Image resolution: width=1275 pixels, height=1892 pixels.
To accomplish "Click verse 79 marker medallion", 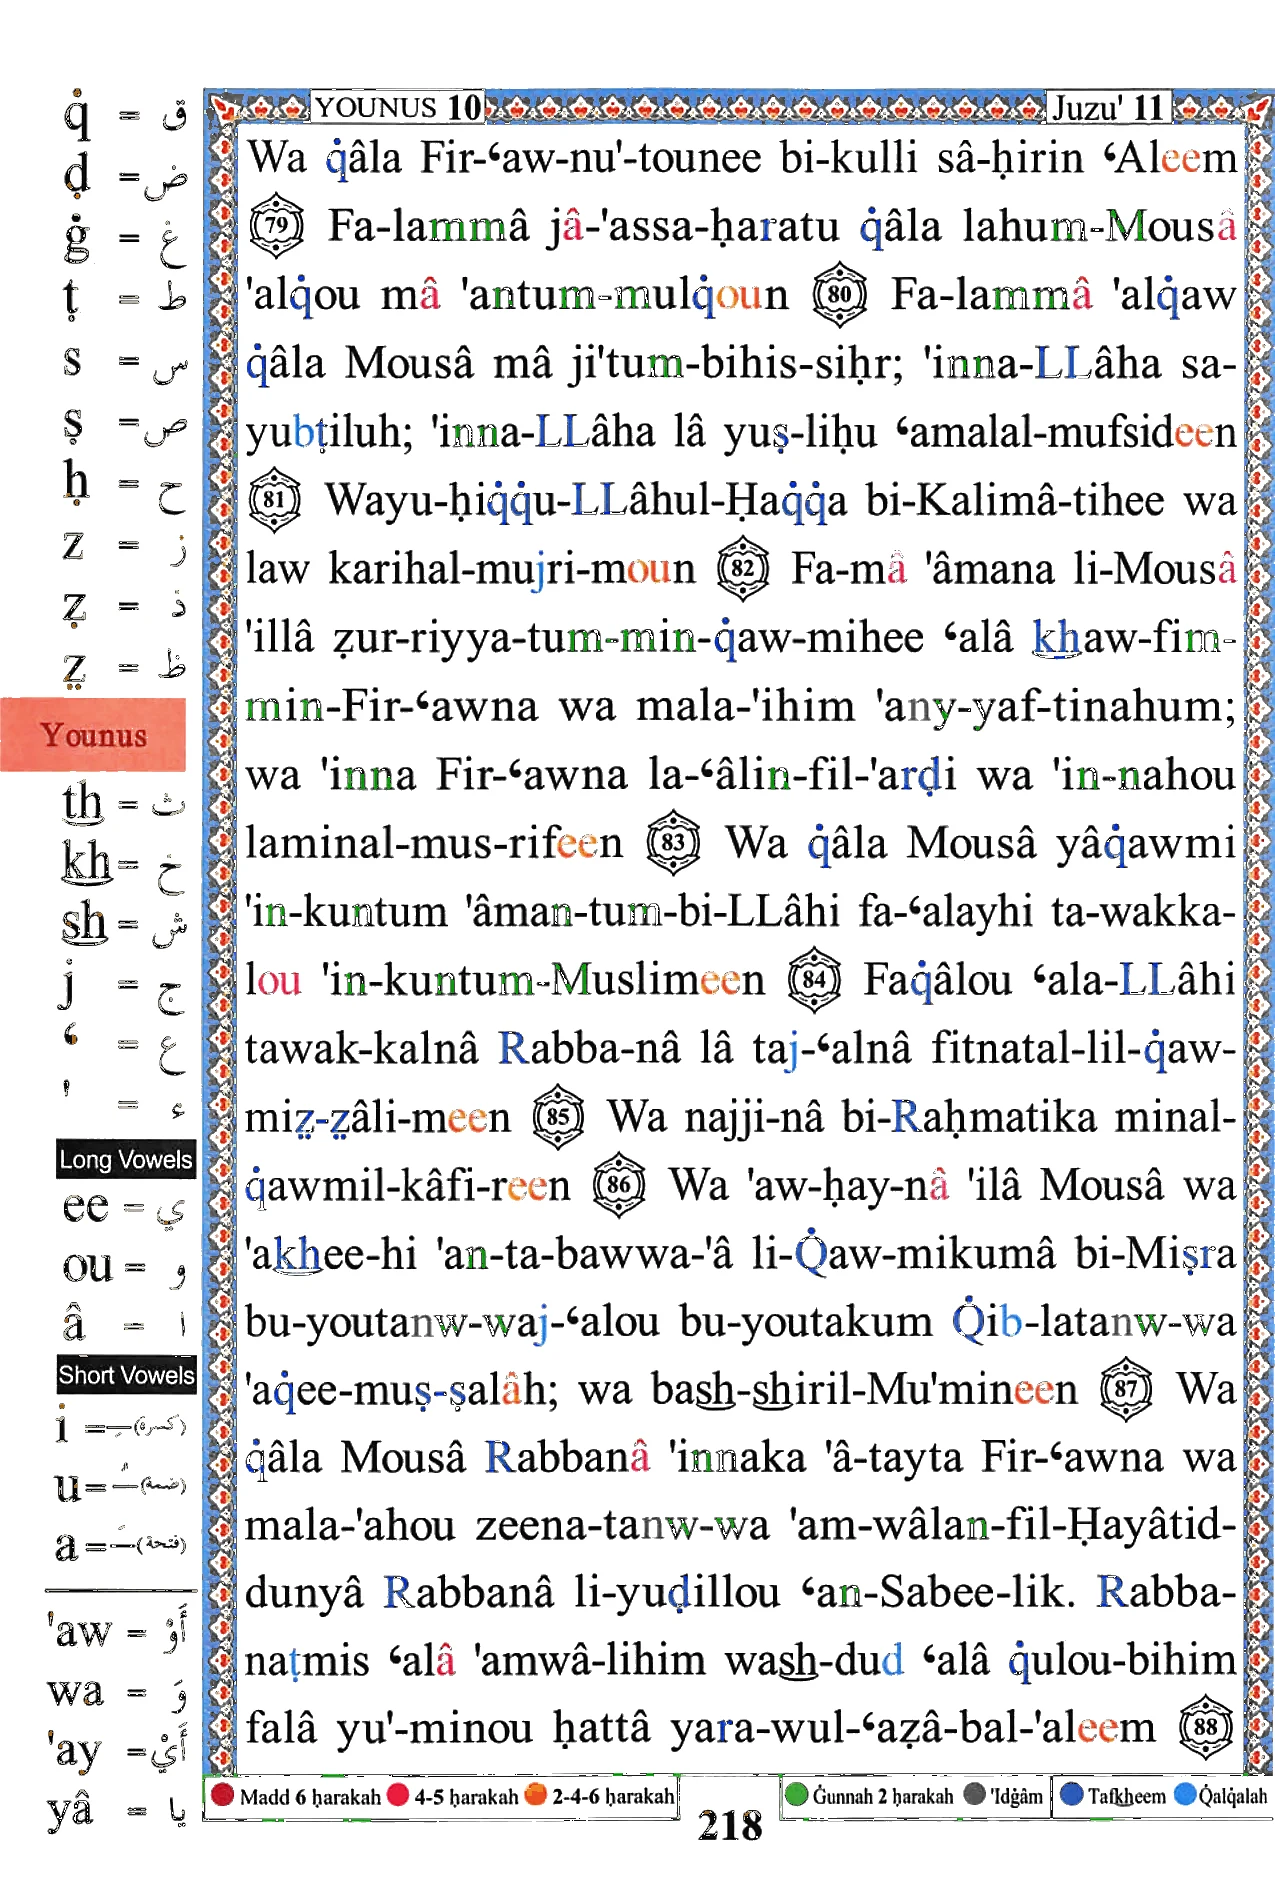I will [276, 225].
